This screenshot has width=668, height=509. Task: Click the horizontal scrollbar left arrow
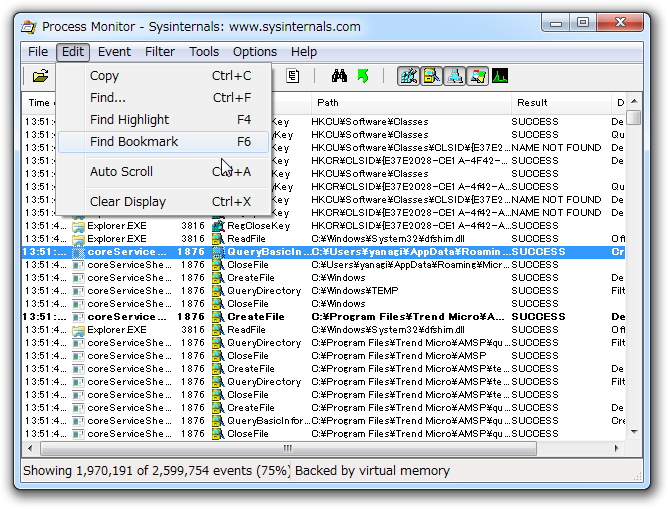tap(30, 449)
